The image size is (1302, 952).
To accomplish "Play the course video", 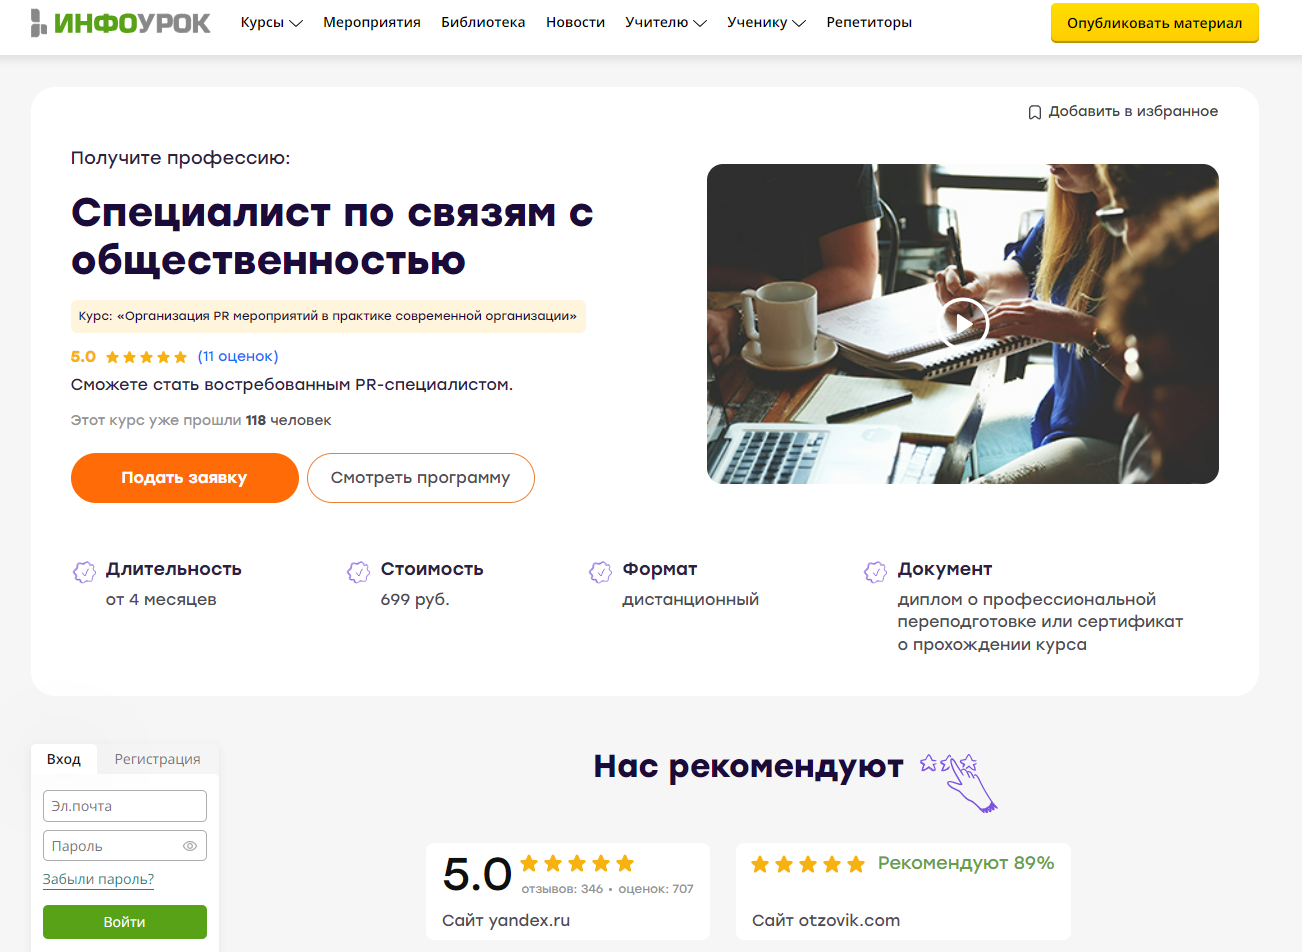I will [x=963, y=323].
